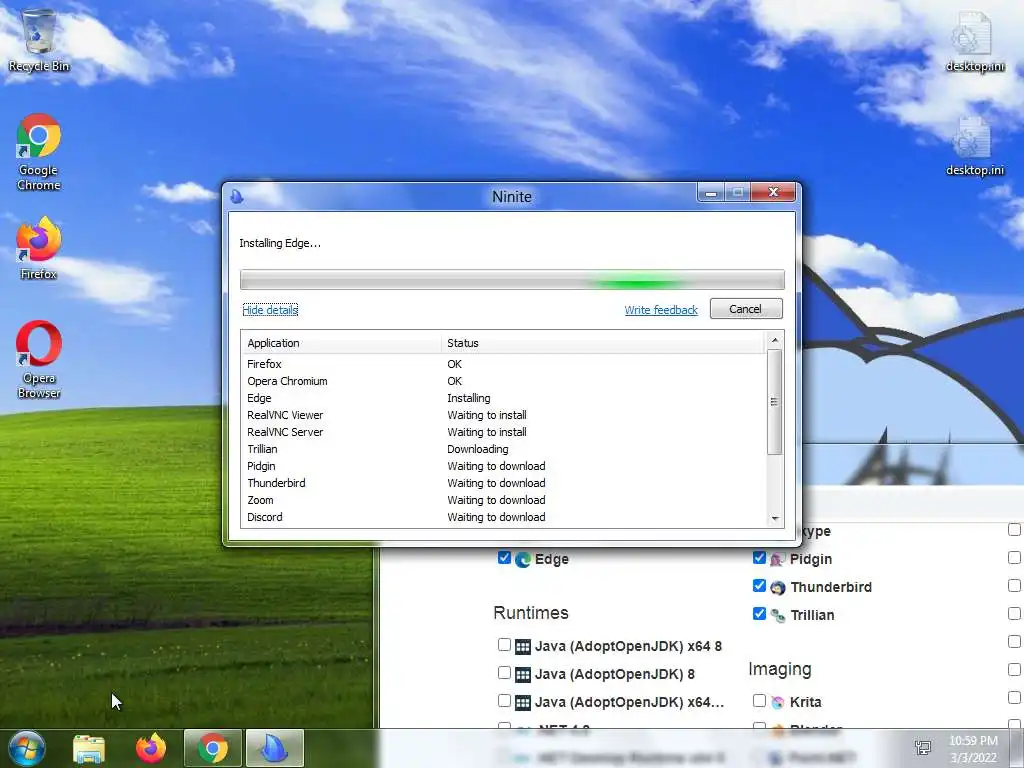Click the Krita app icon
The height and width of the screenshot is (768, 1024).
click(x=777, y=703)
